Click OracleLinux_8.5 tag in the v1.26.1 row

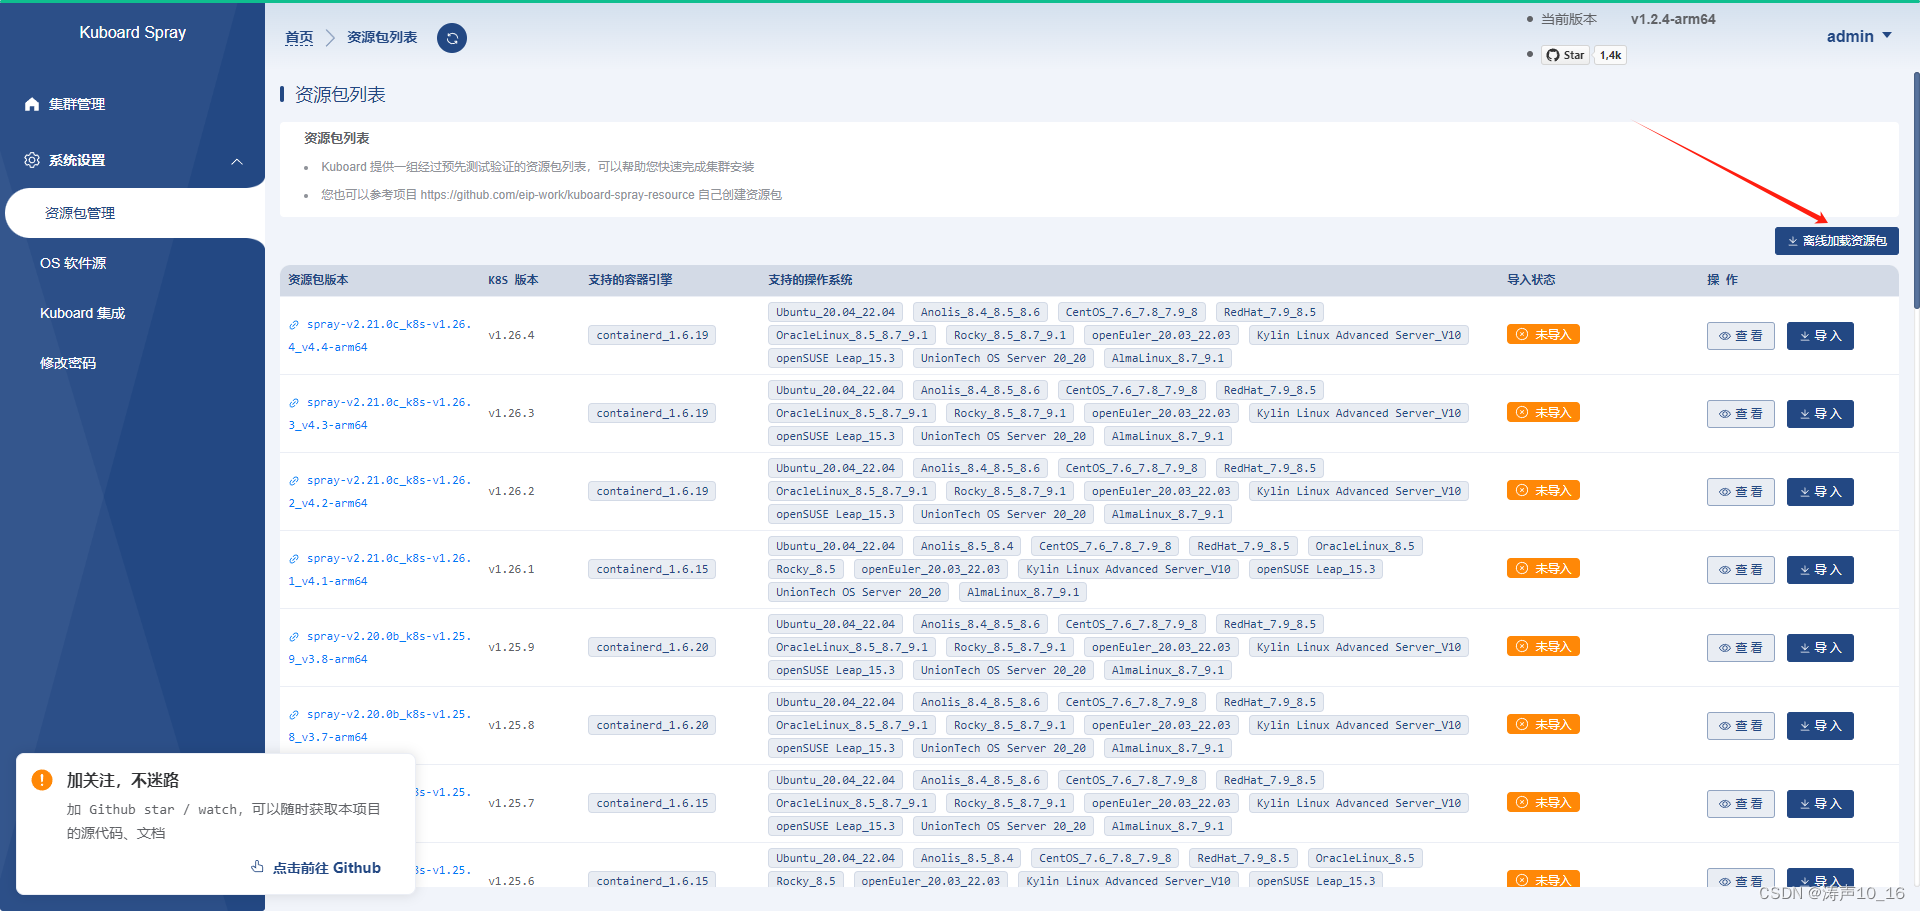tap(1365, 546)
